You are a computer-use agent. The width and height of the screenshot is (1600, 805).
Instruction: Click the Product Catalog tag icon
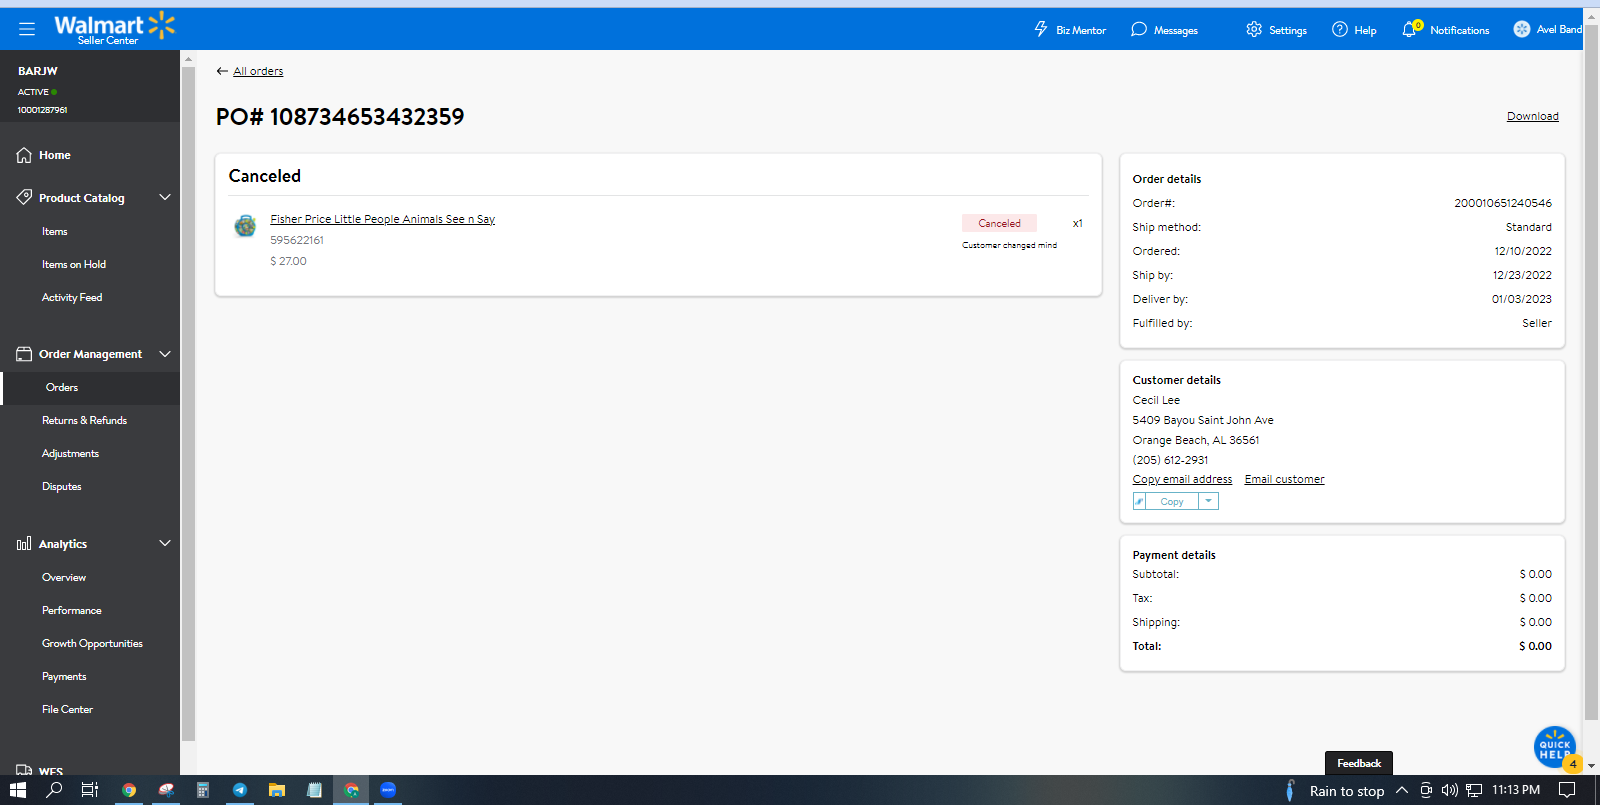coord(24,197)
